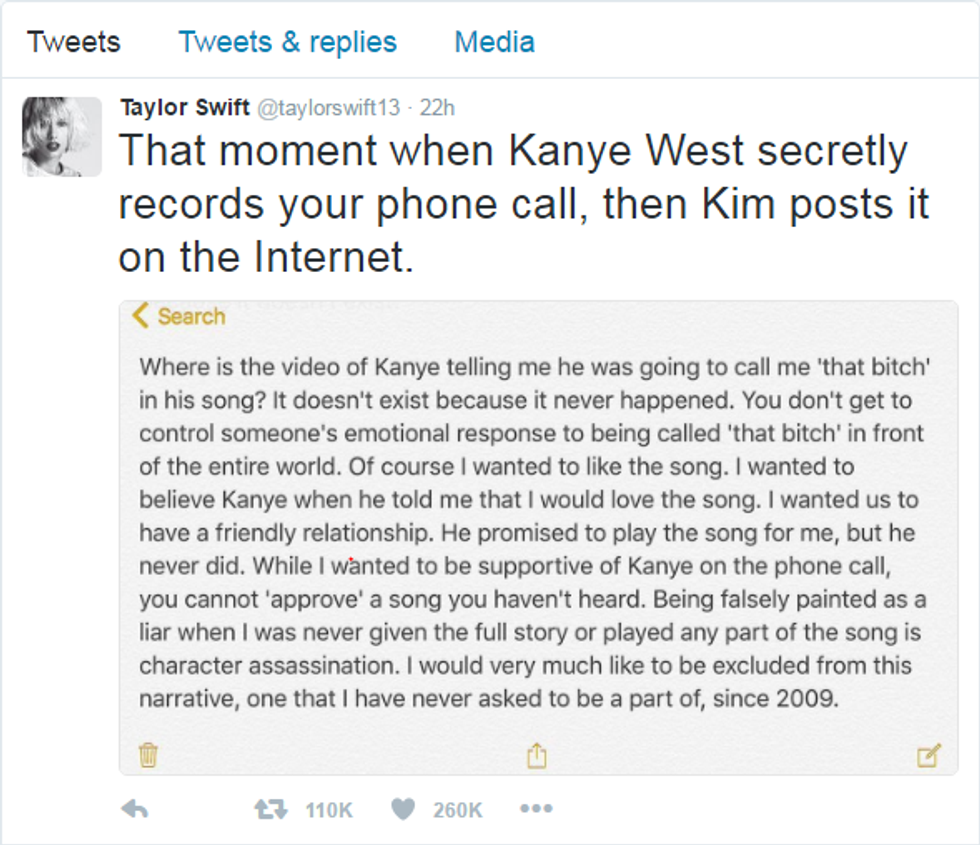View the 110K retweet count
This screenshot has width=980, height=845.
[329, 810]
